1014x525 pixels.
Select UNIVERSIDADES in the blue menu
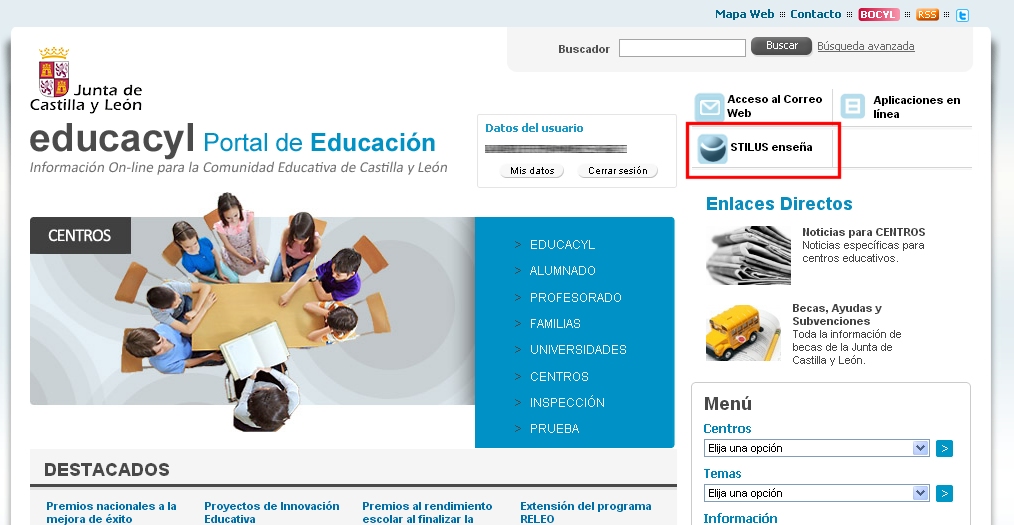tap(578, 350)
